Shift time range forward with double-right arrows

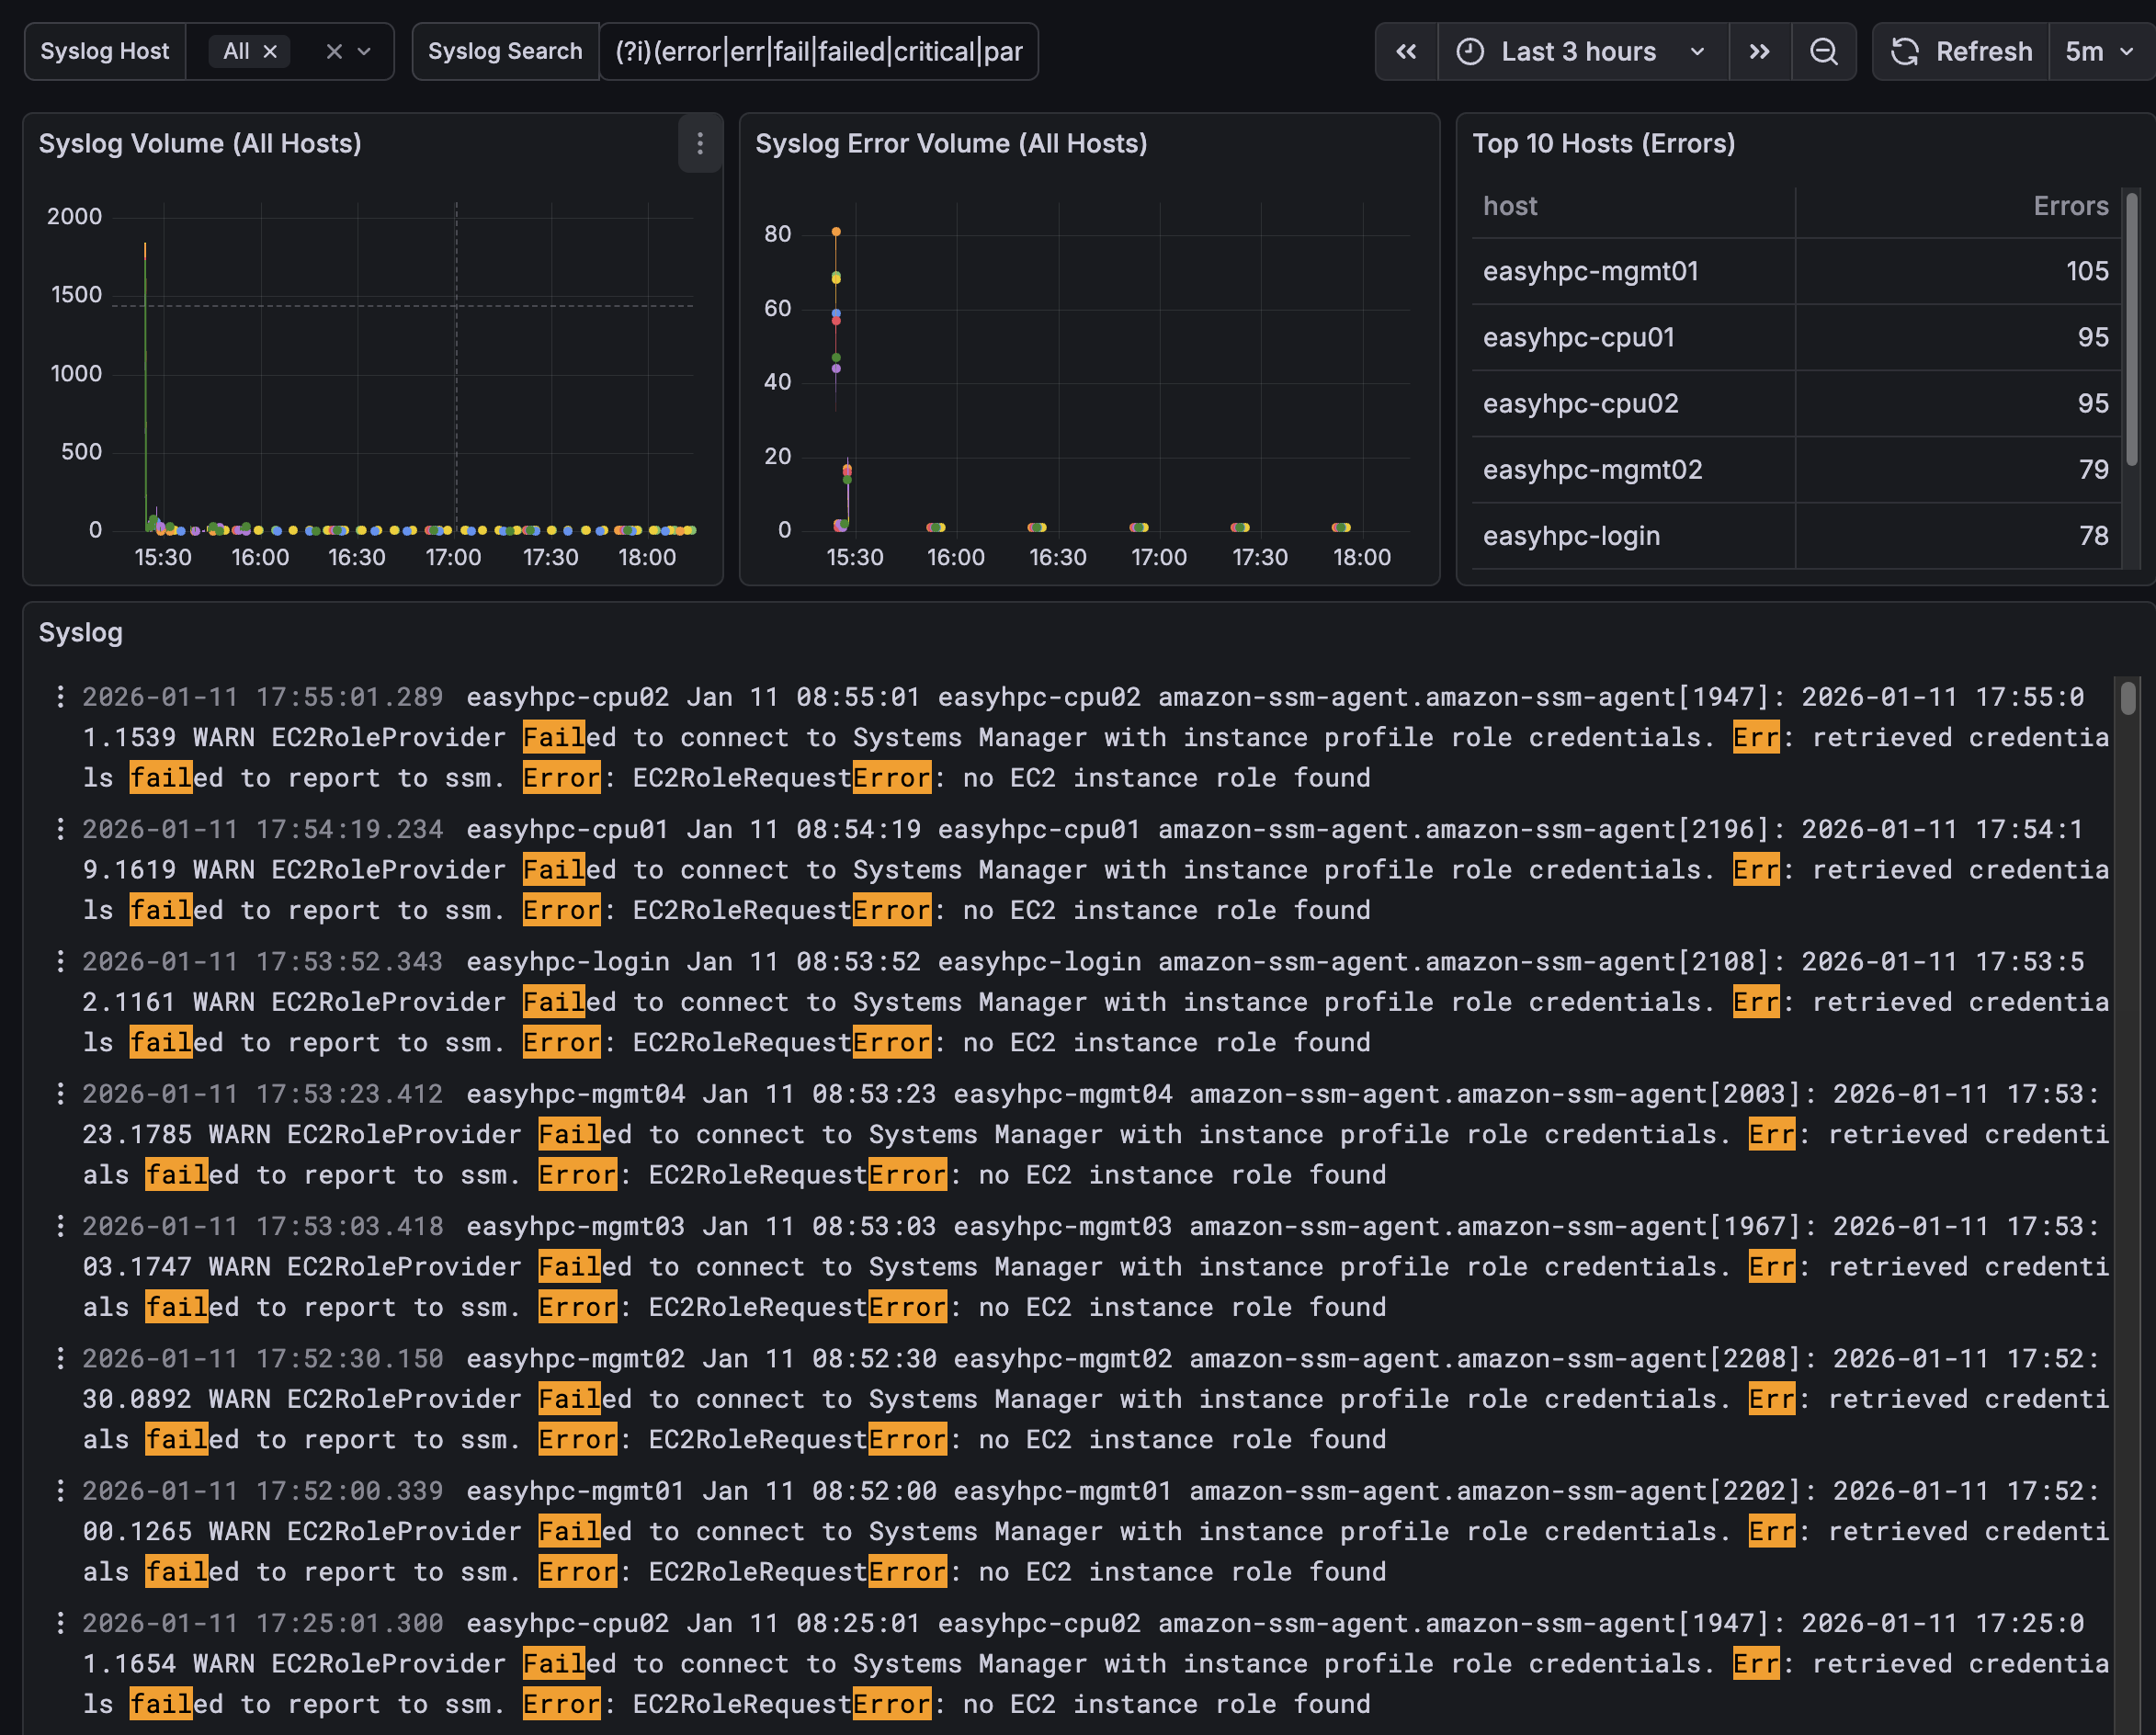(1759, 52)
